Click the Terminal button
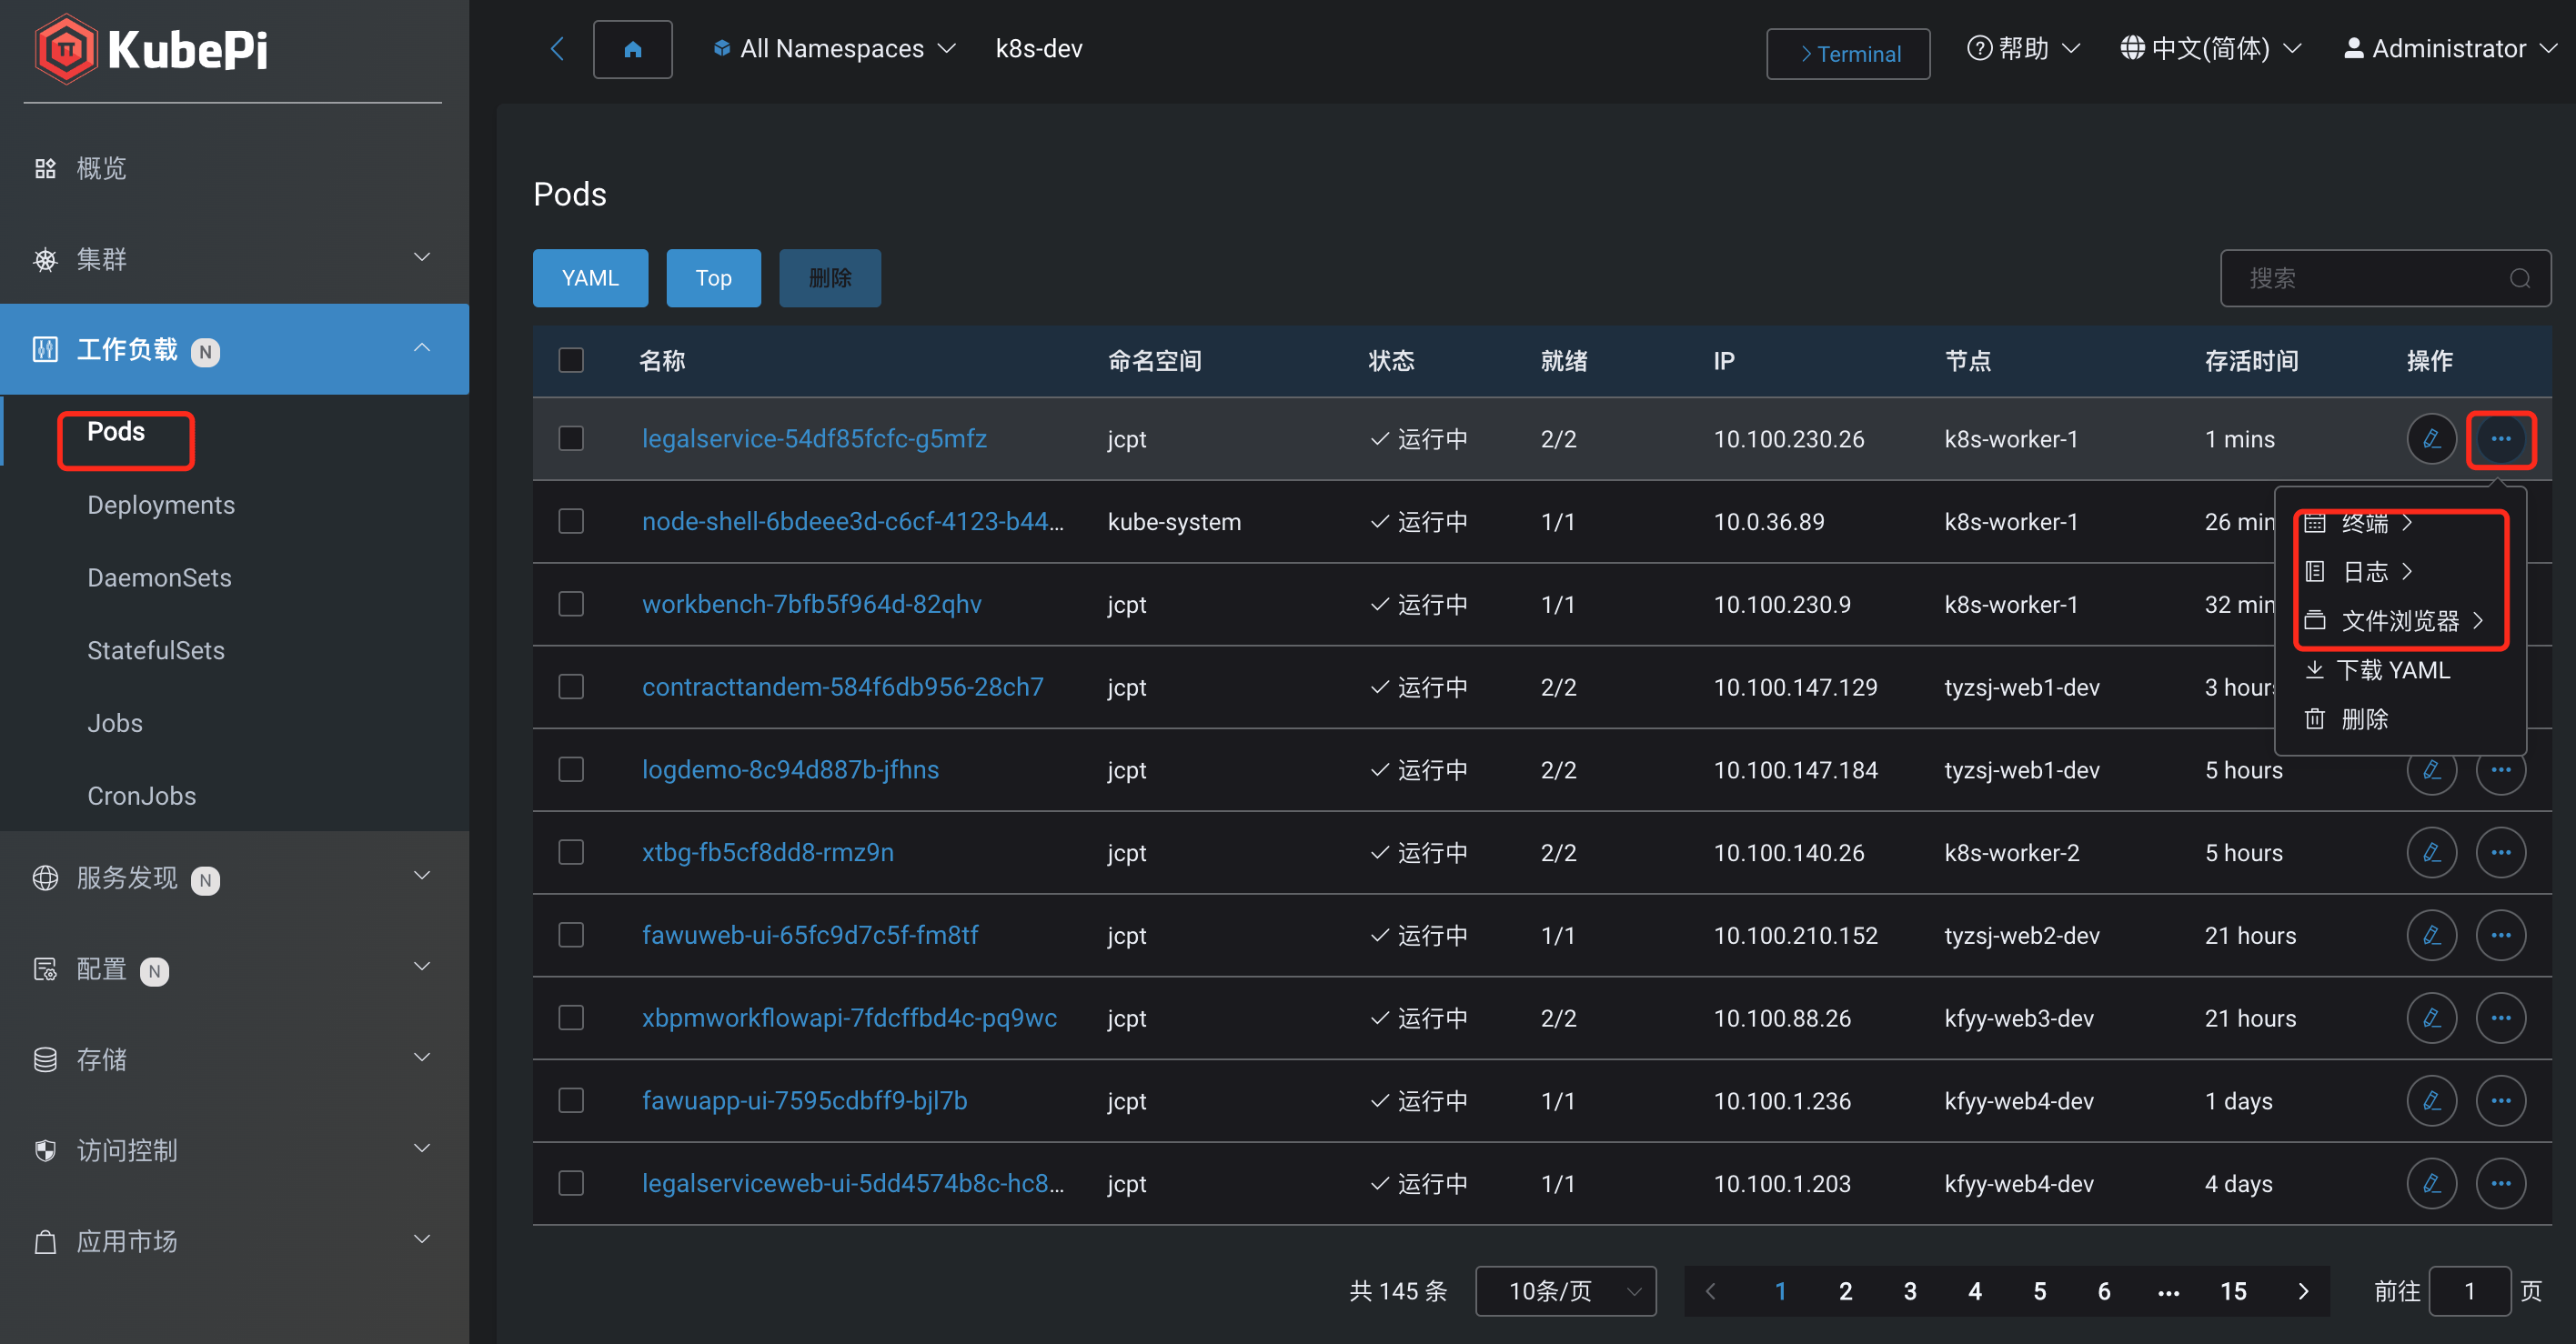2576x1344 pixels. point(1848,54)
